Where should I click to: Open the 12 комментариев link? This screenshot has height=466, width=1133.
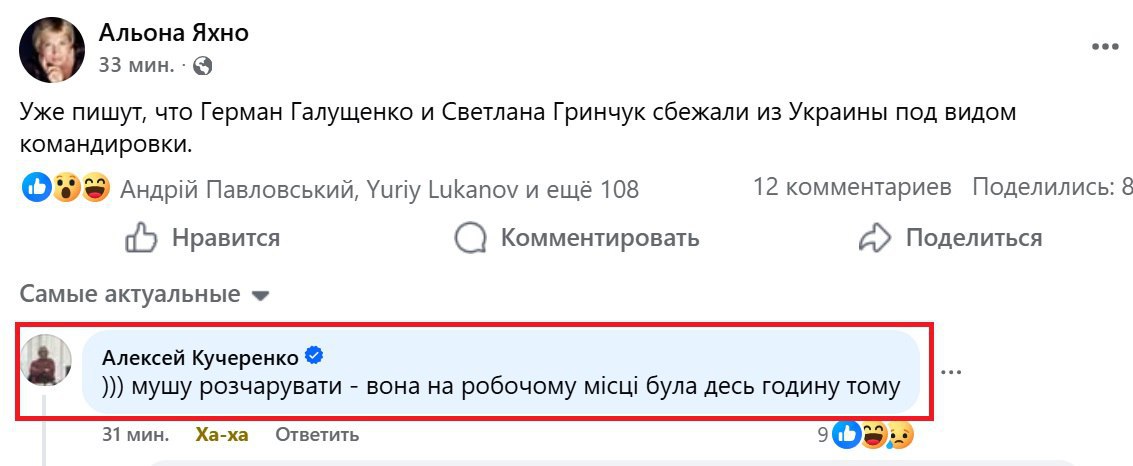852,187
